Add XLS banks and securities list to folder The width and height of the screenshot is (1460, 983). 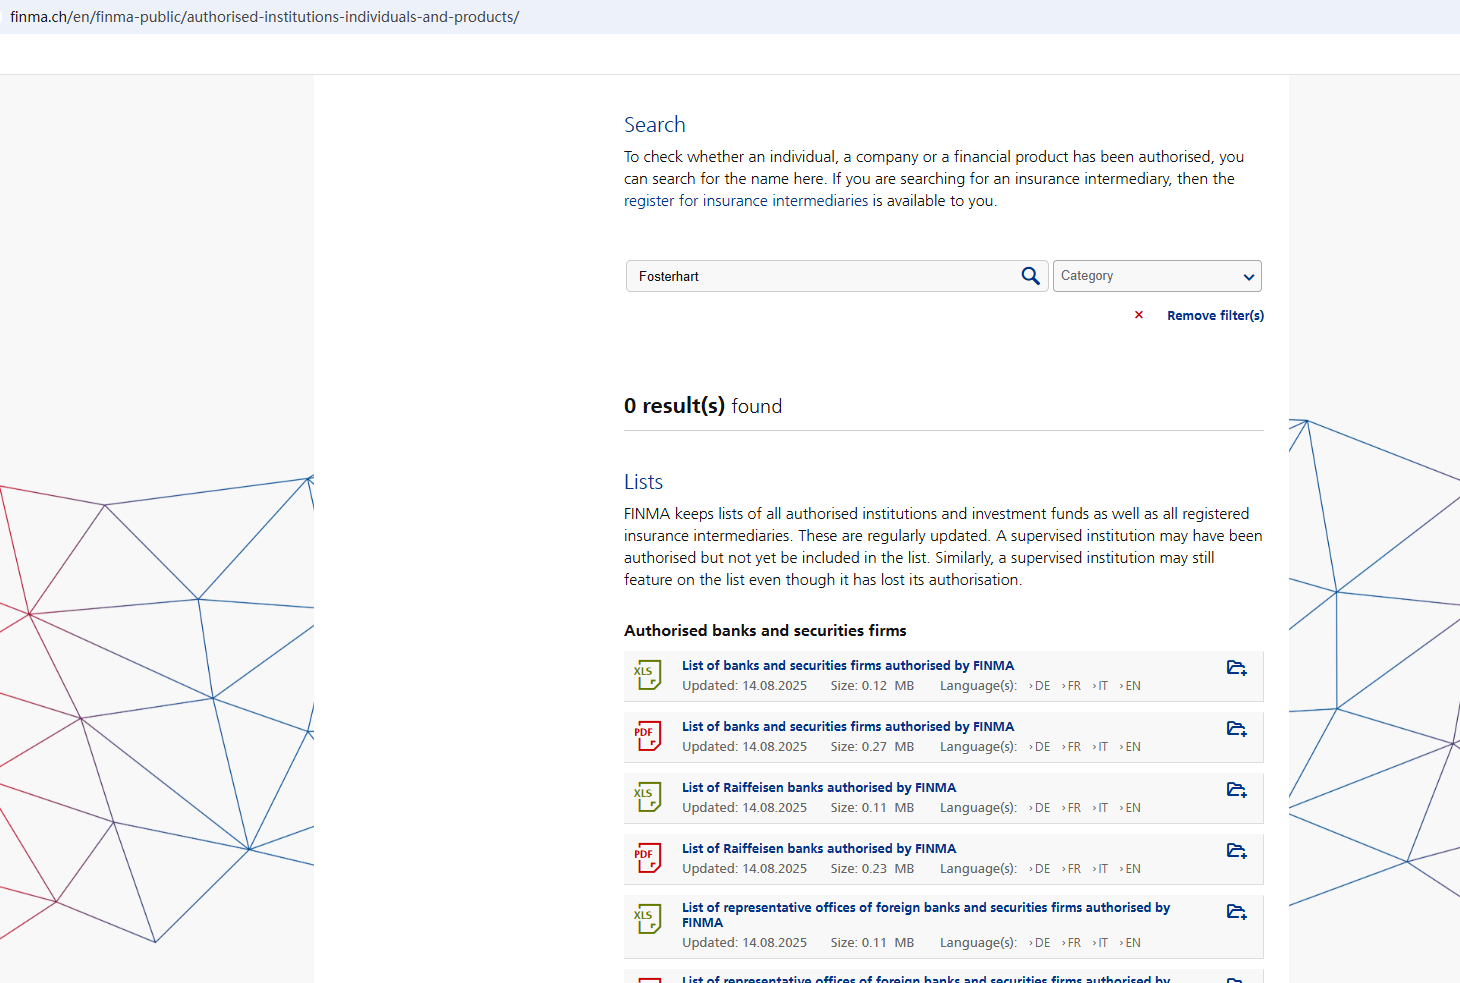[1236, 668]
